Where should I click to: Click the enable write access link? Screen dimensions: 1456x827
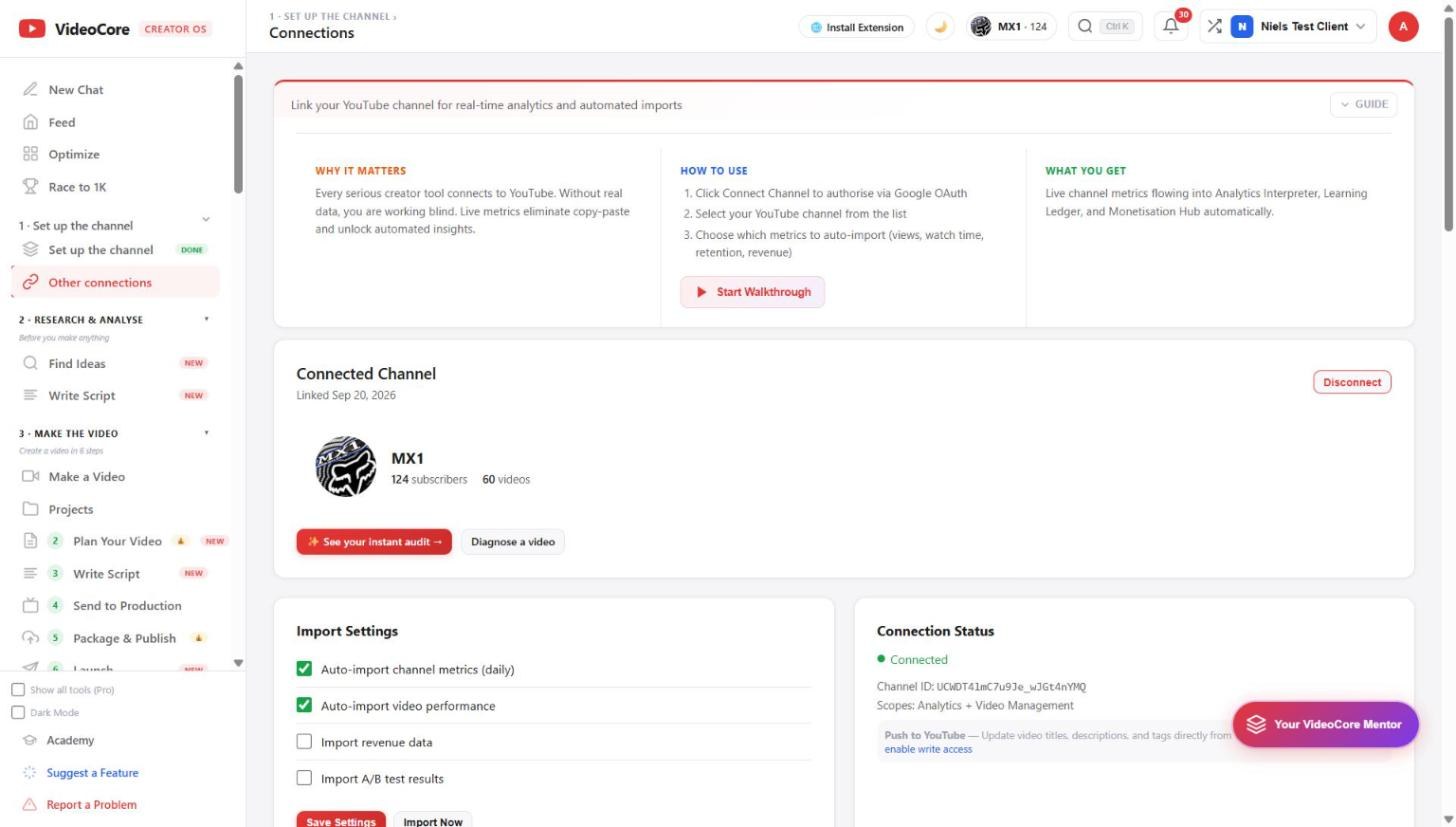[x=928, y=749]
